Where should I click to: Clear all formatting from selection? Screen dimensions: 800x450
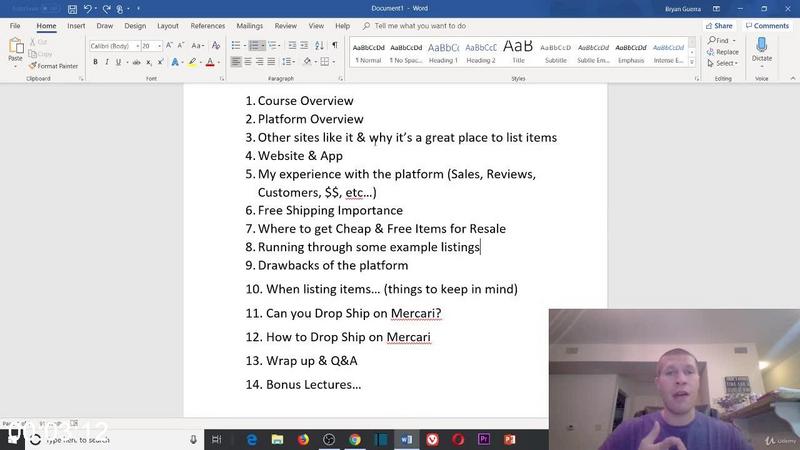[x=216, y=45]
